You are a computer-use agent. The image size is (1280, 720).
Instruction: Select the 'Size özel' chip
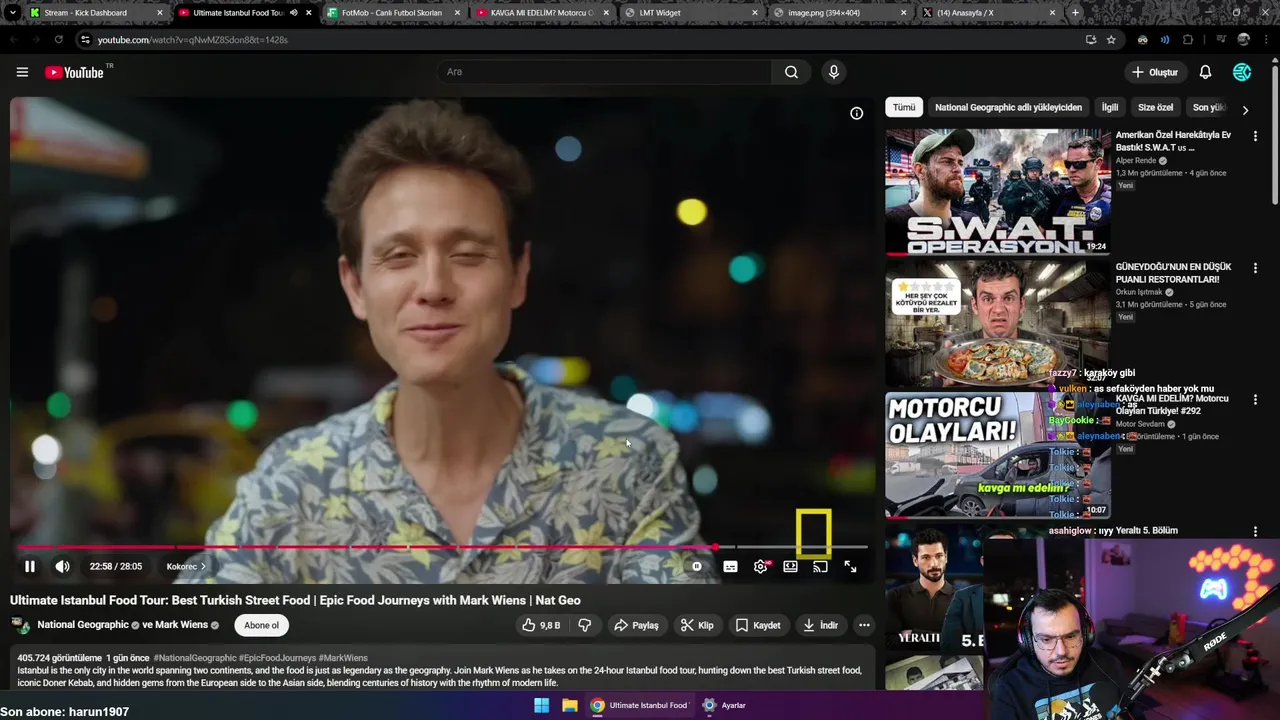tap(1155, 107)
